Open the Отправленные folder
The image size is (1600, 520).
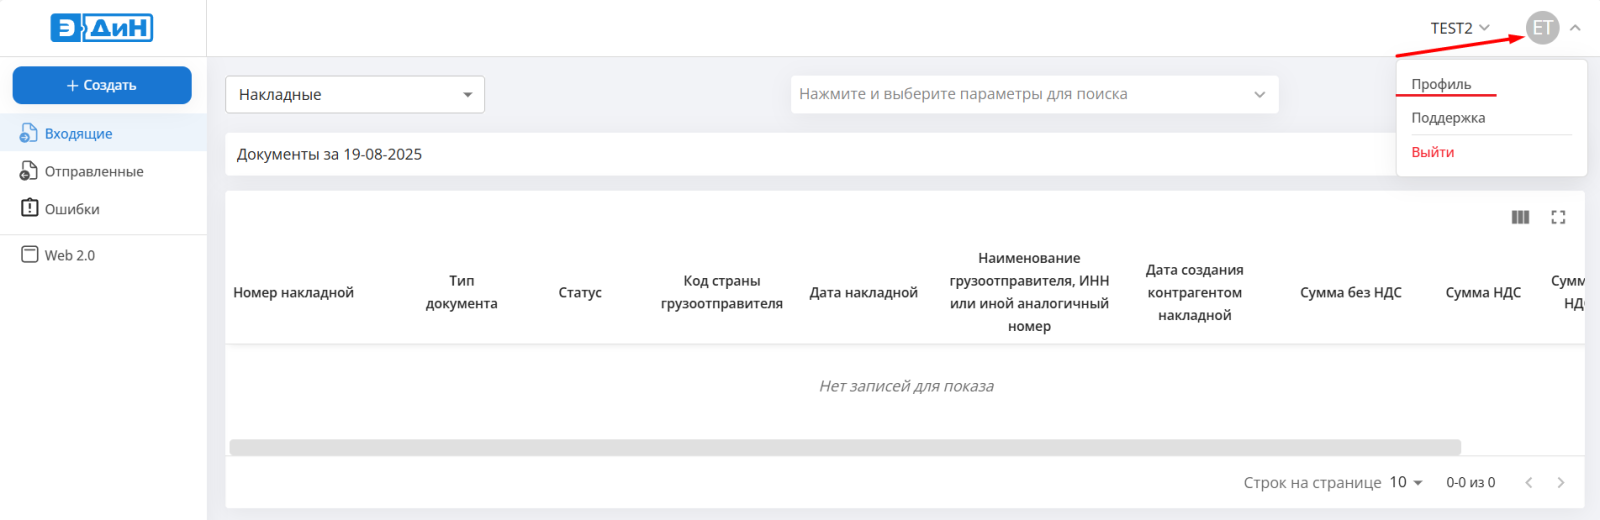coord(103,171)
